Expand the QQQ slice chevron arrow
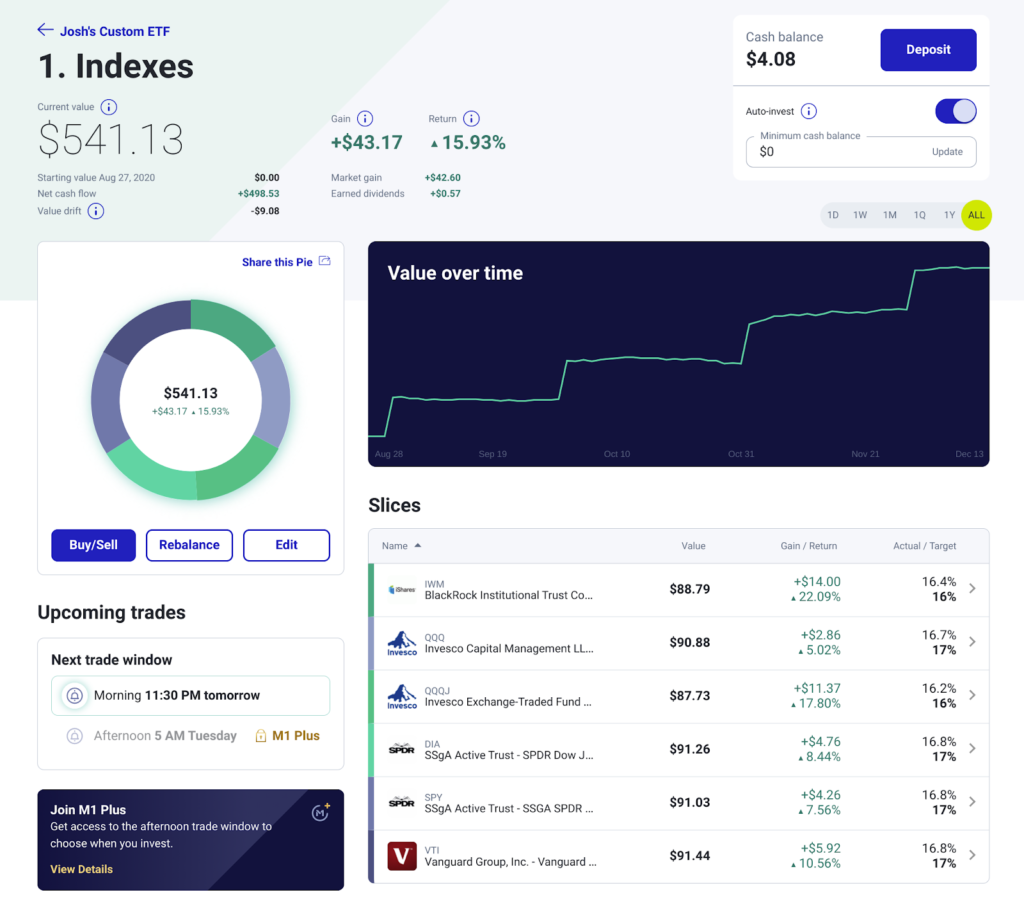Screen dimensions: 1024x904 [972, 642]
